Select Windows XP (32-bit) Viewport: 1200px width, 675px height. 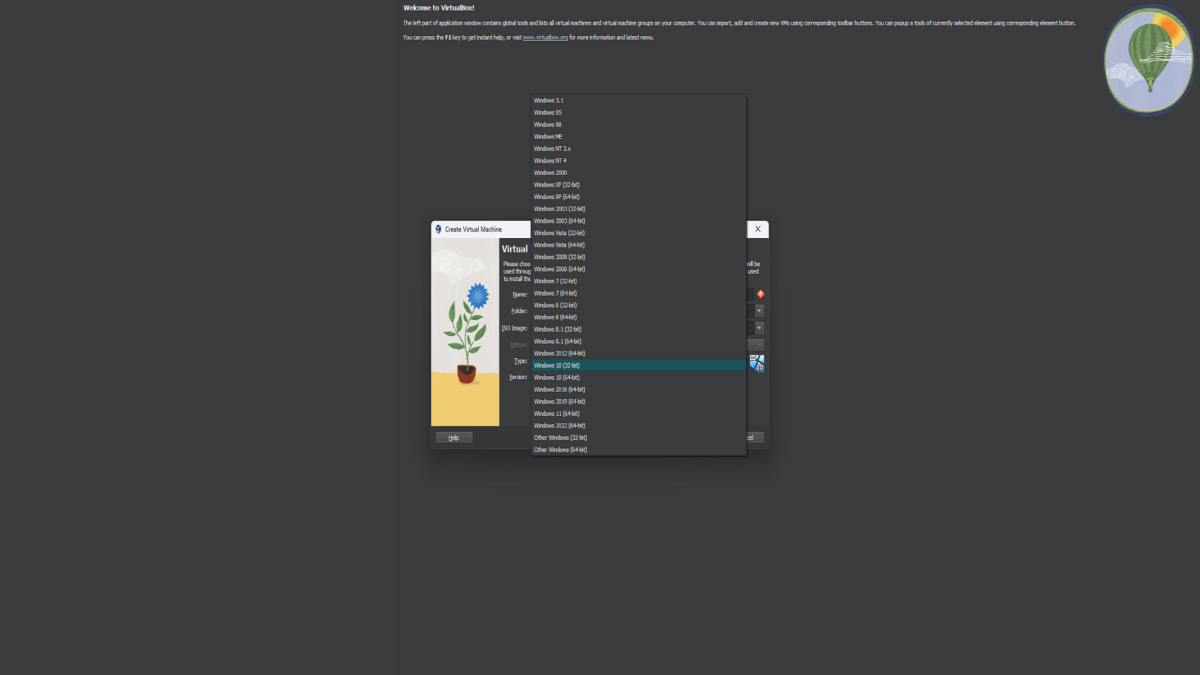(639, 185)
